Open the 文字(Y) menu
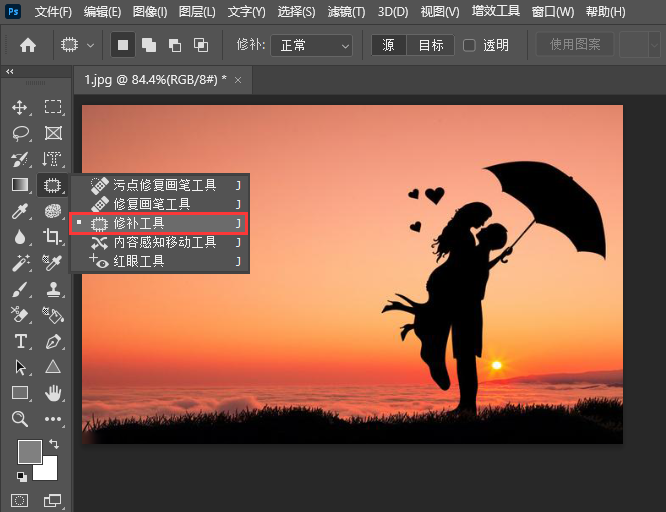 [x=246, y=12]
